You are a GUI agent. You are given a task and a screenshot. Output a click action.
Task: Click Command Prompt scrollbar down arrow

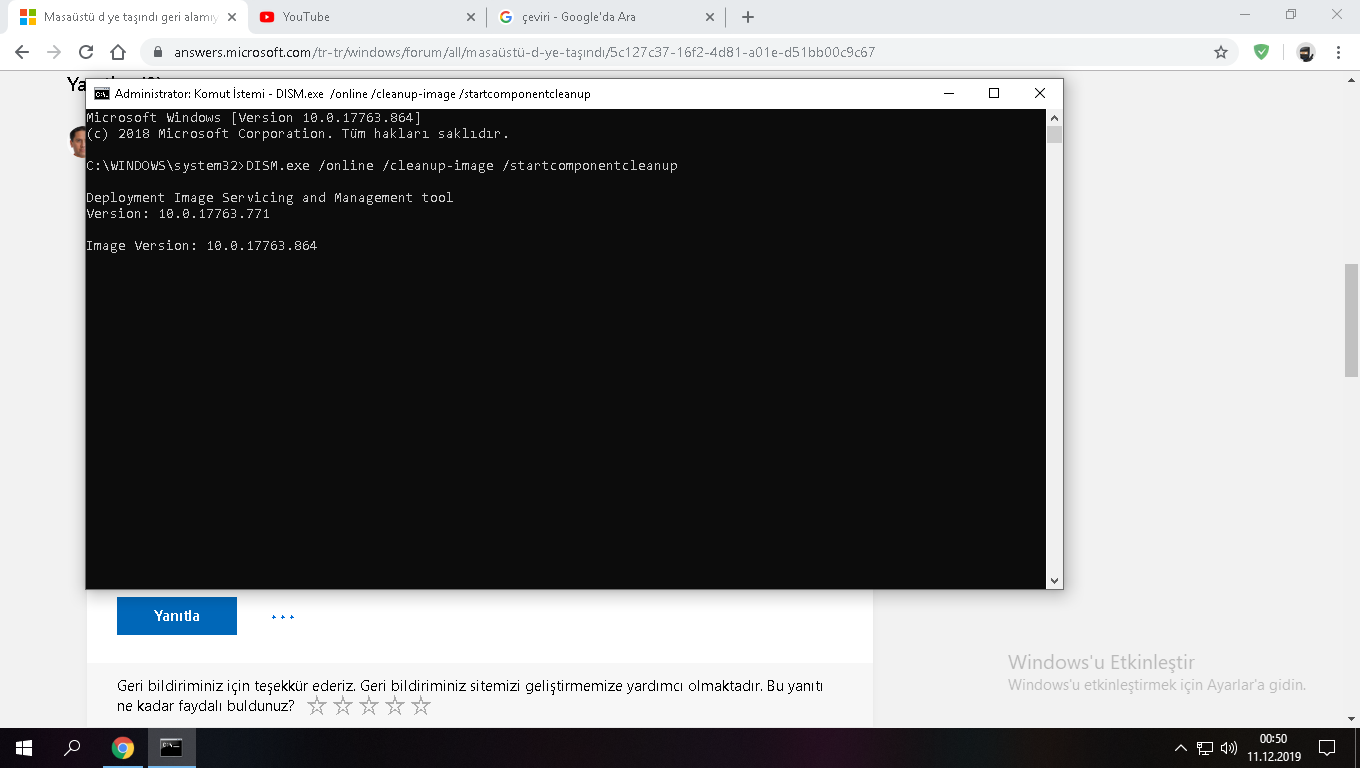pyautogui.click(x=1054, y=580)
